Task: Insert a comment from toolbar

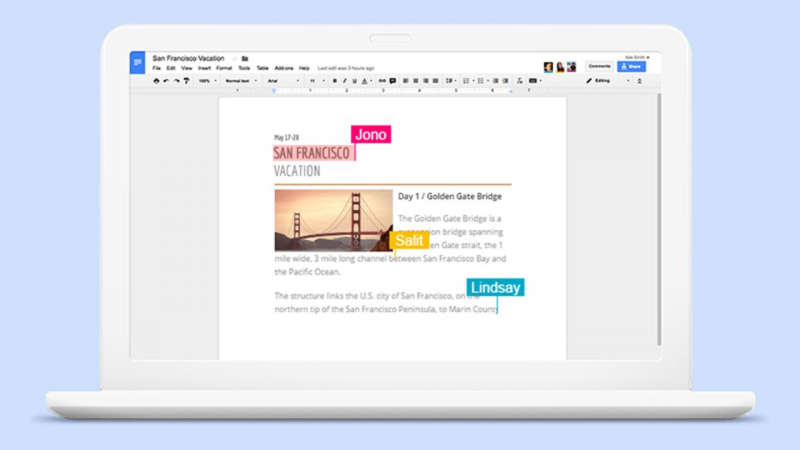Action: (392, 81)
